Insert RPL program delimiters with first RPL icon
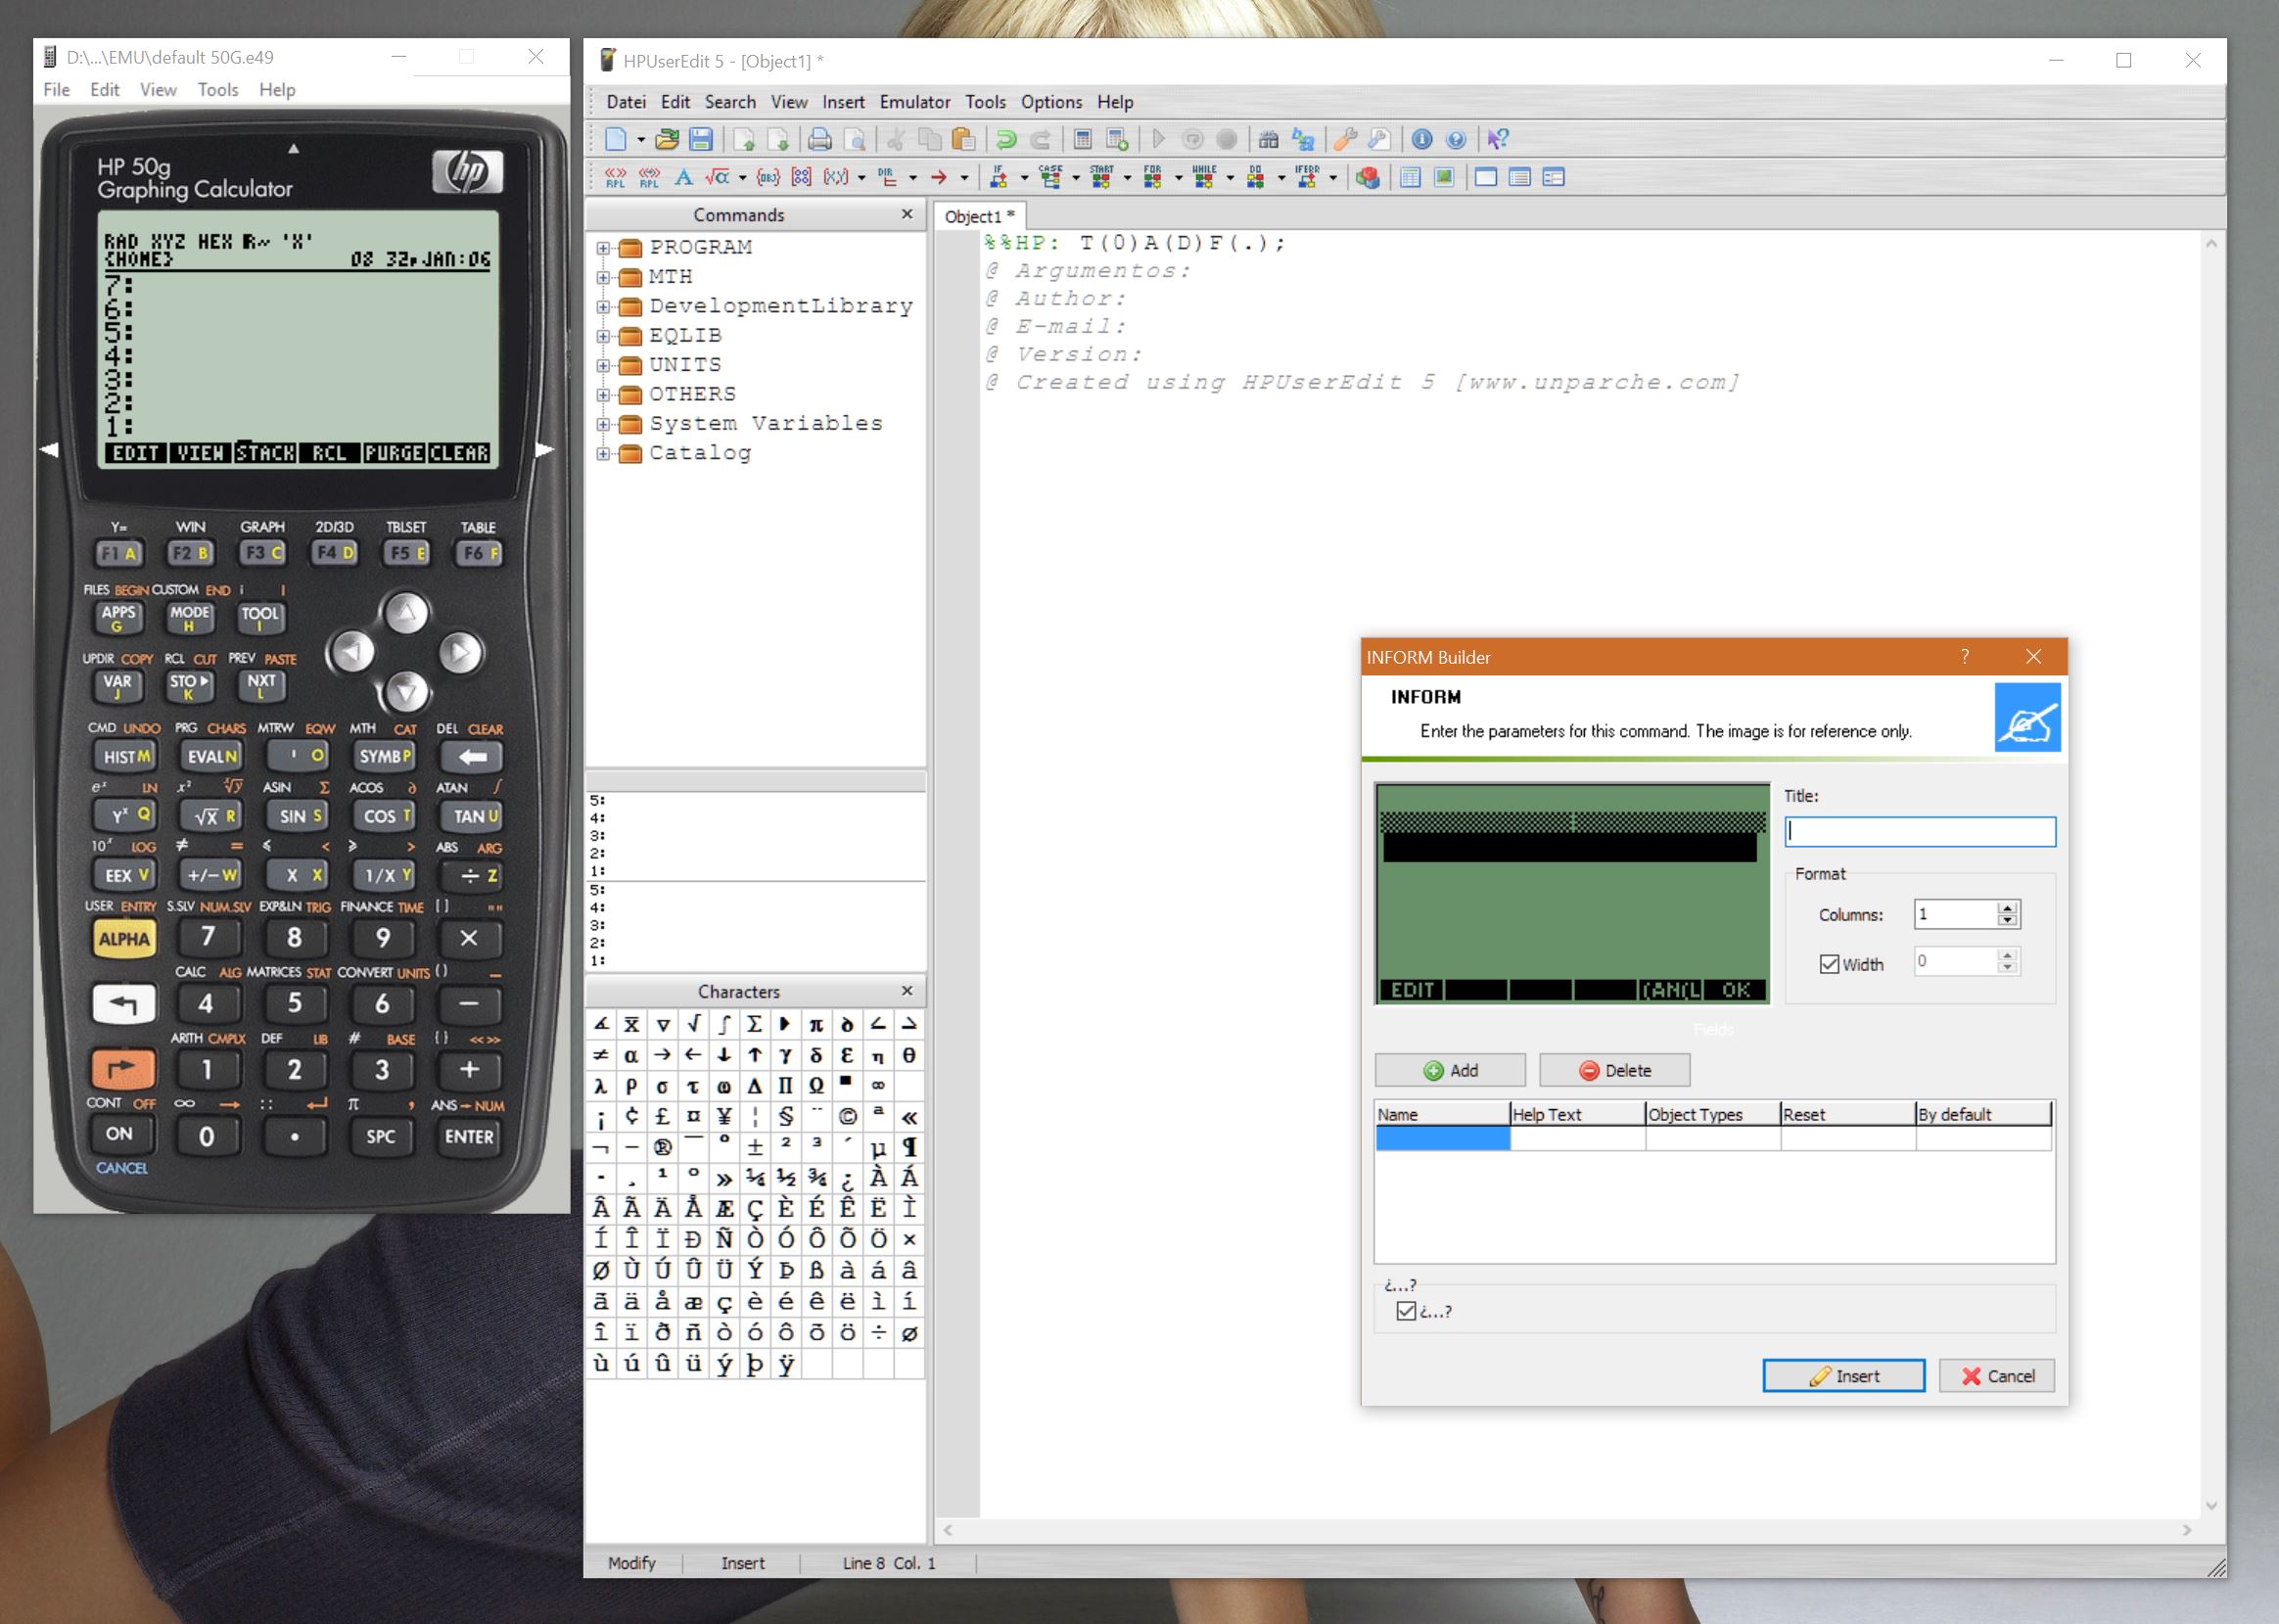 point(615,177)
